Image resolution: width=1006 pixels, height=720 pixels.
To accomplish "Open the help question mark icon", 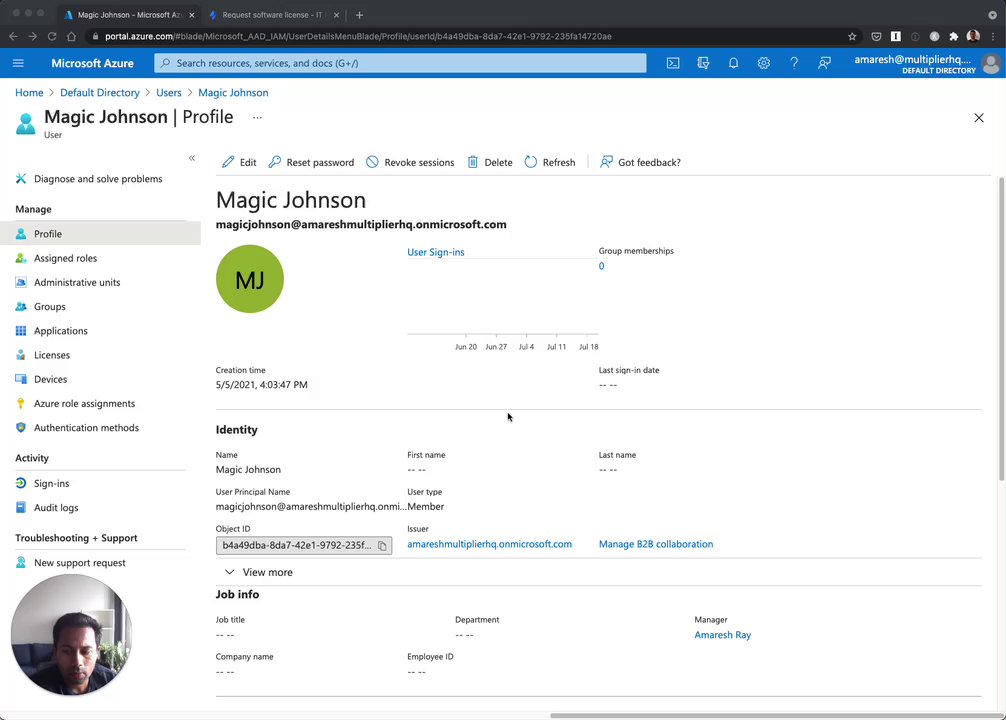I will 794,63.
